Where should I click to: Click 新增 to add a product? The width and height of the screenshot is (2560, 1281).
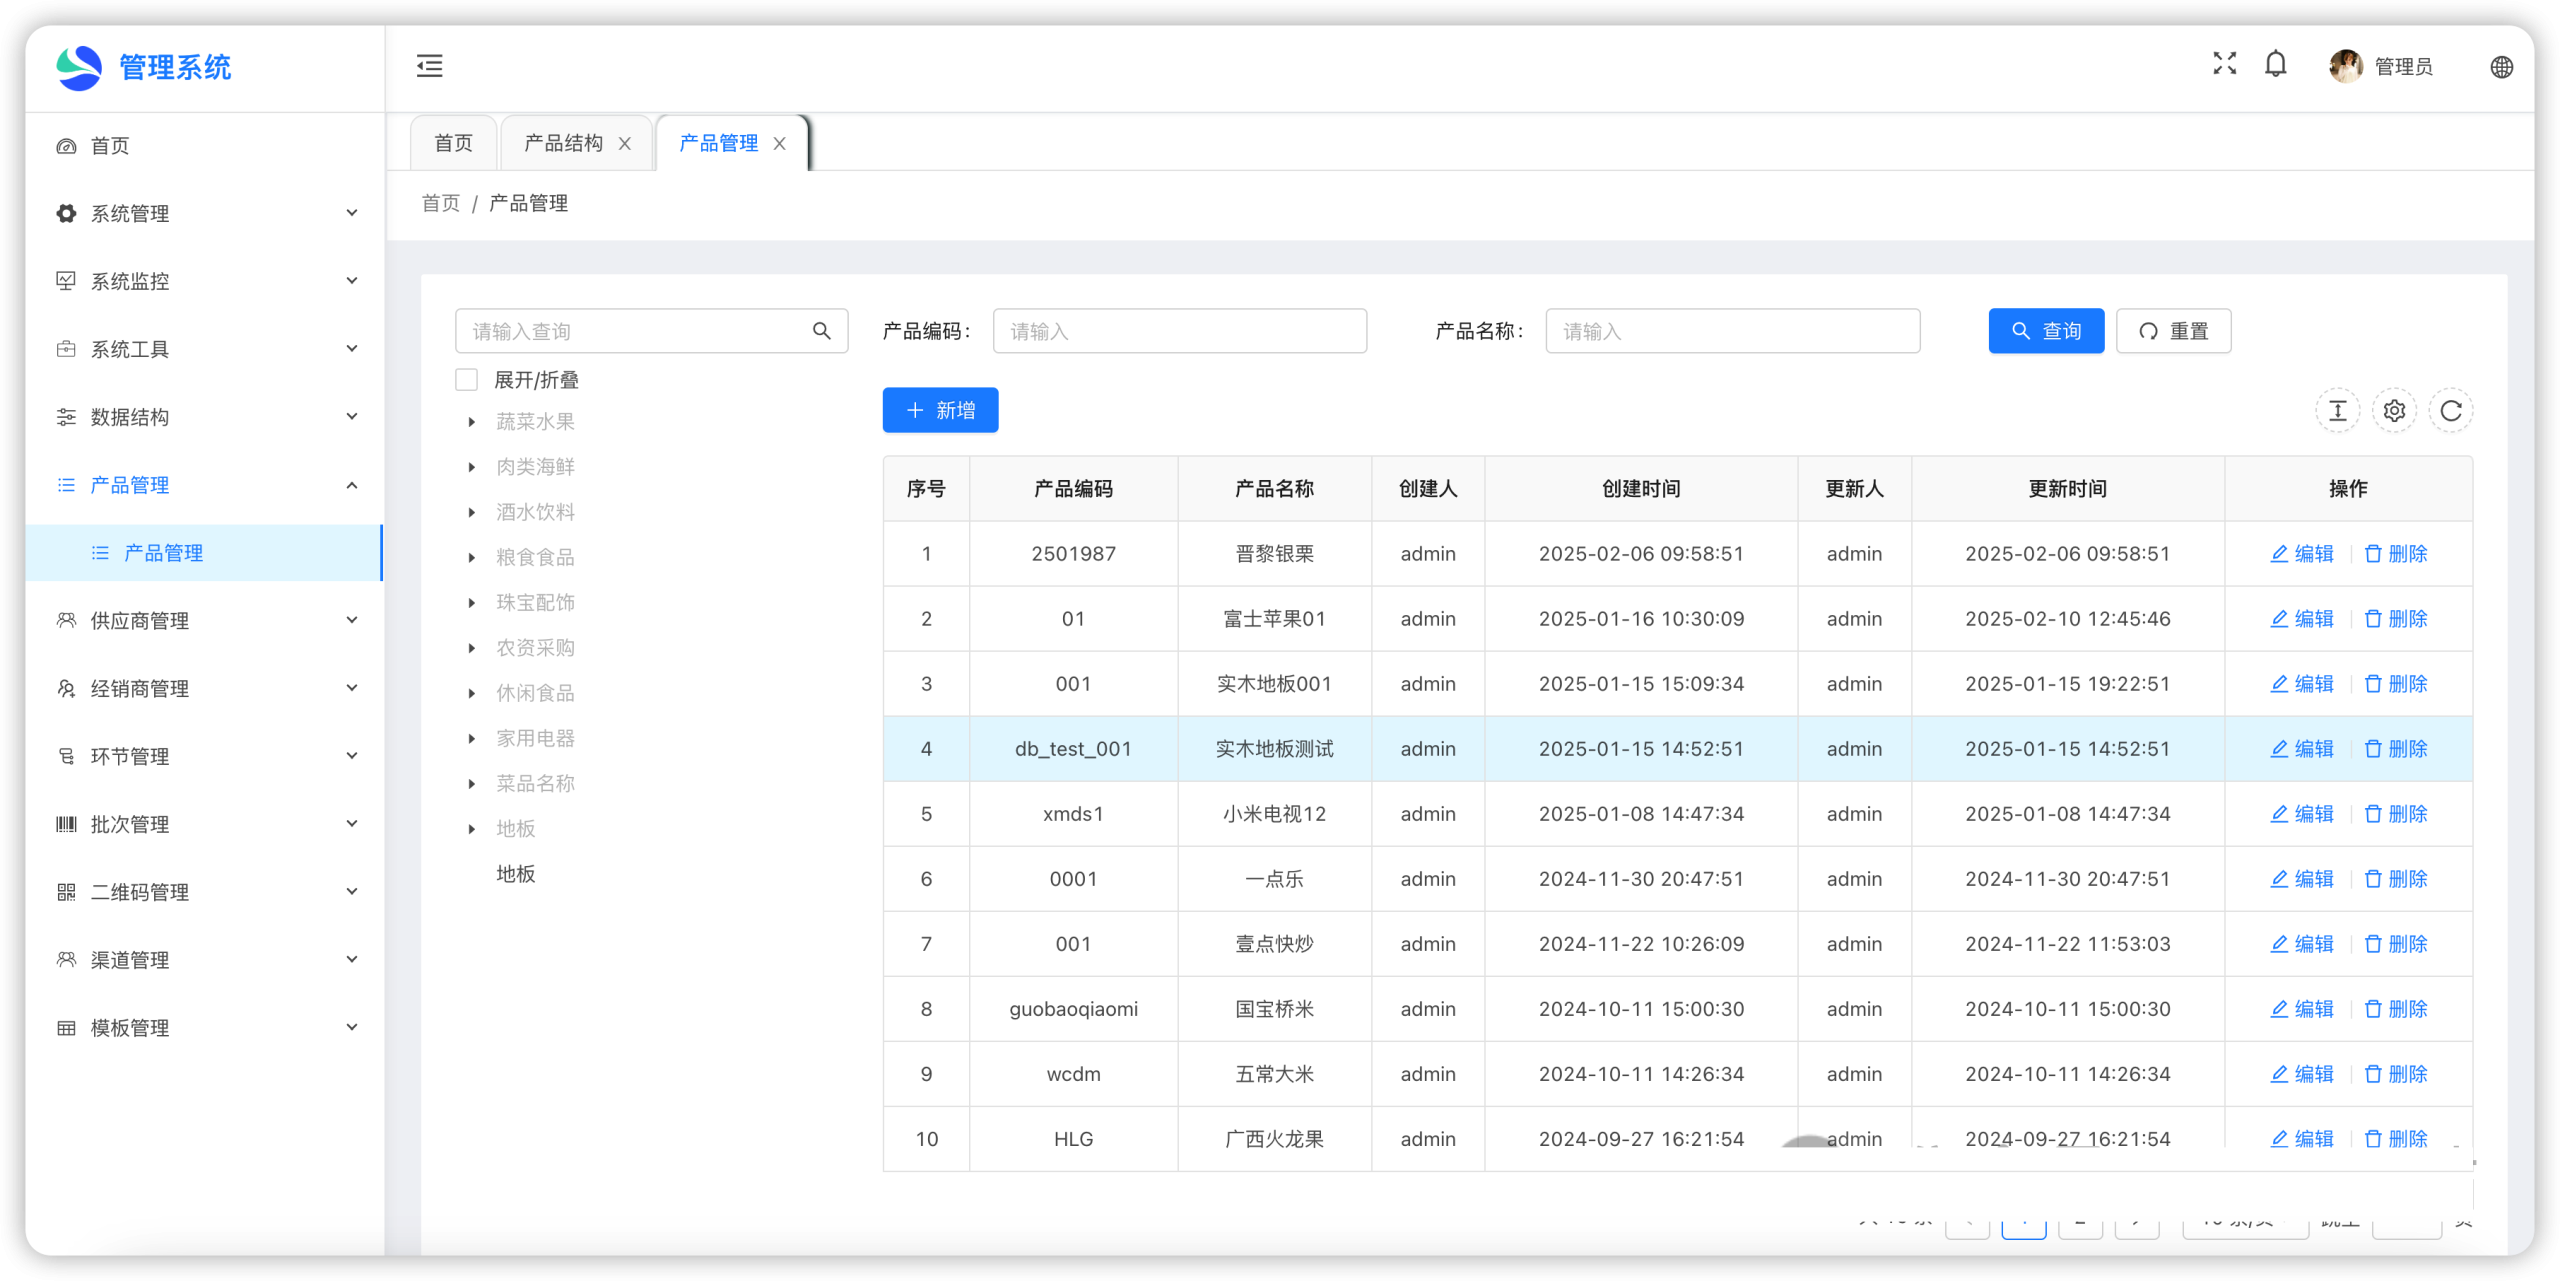point(940,411)
